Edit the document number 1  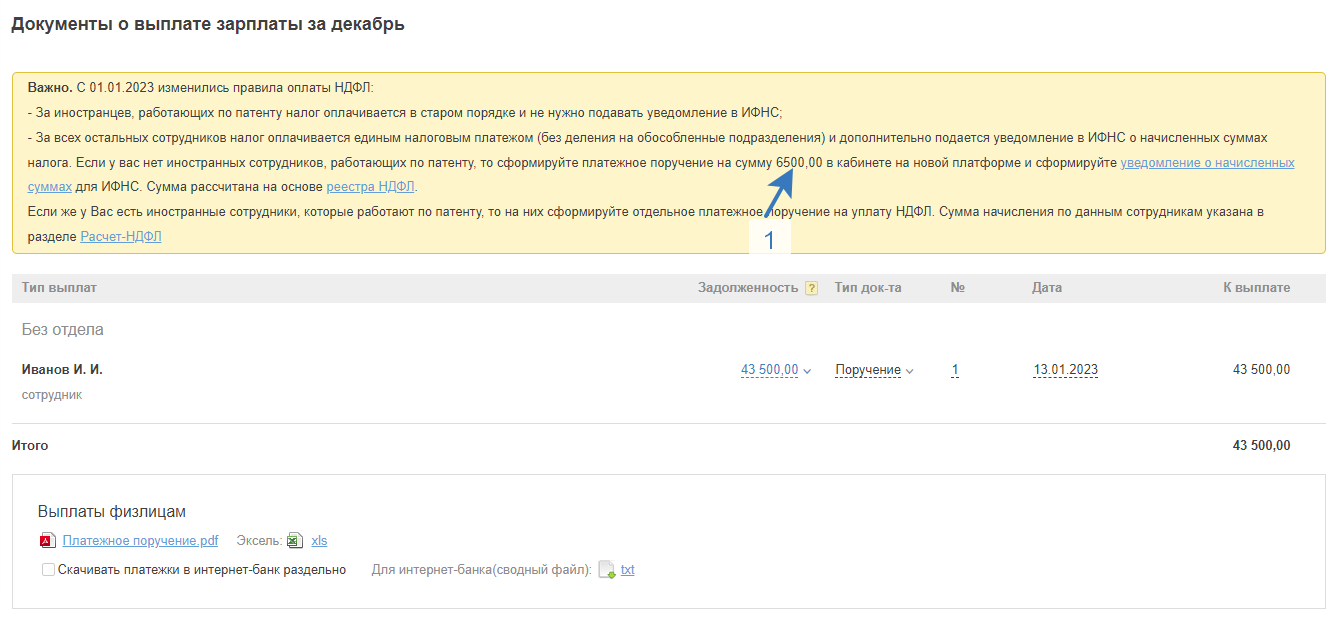[955, 370]
